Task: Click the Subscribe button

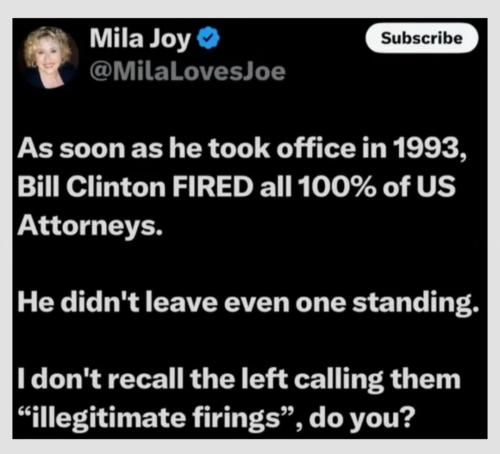Action: (x=422, y=38)
